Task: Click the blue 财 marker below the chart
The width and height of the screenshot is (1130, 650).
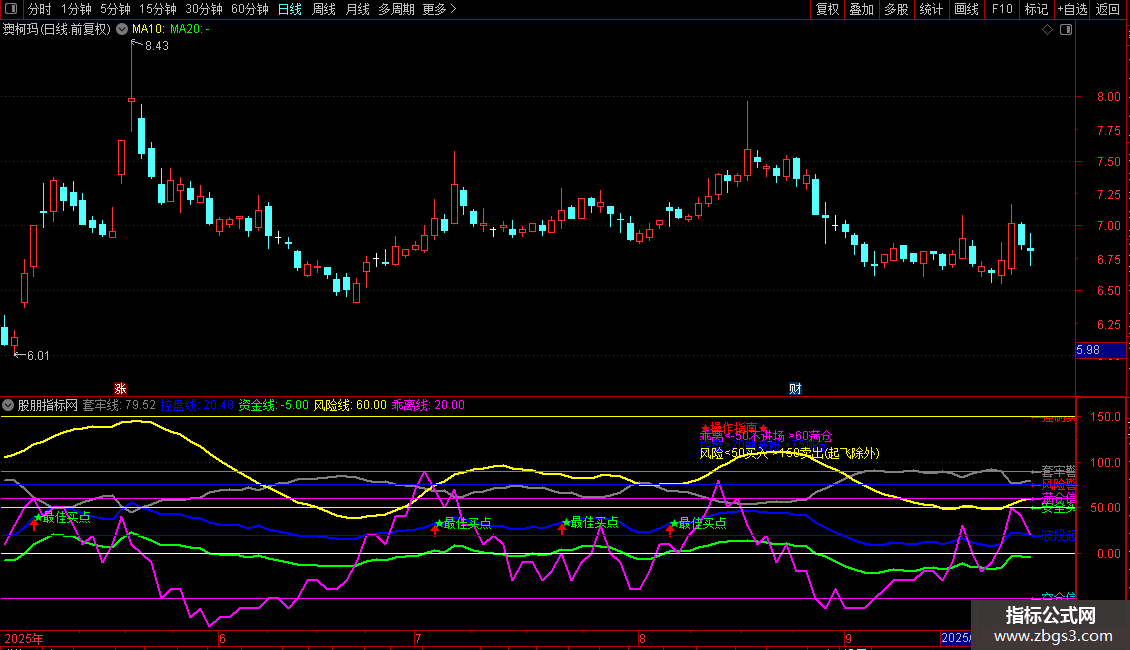Action: [x=795, y=388]
